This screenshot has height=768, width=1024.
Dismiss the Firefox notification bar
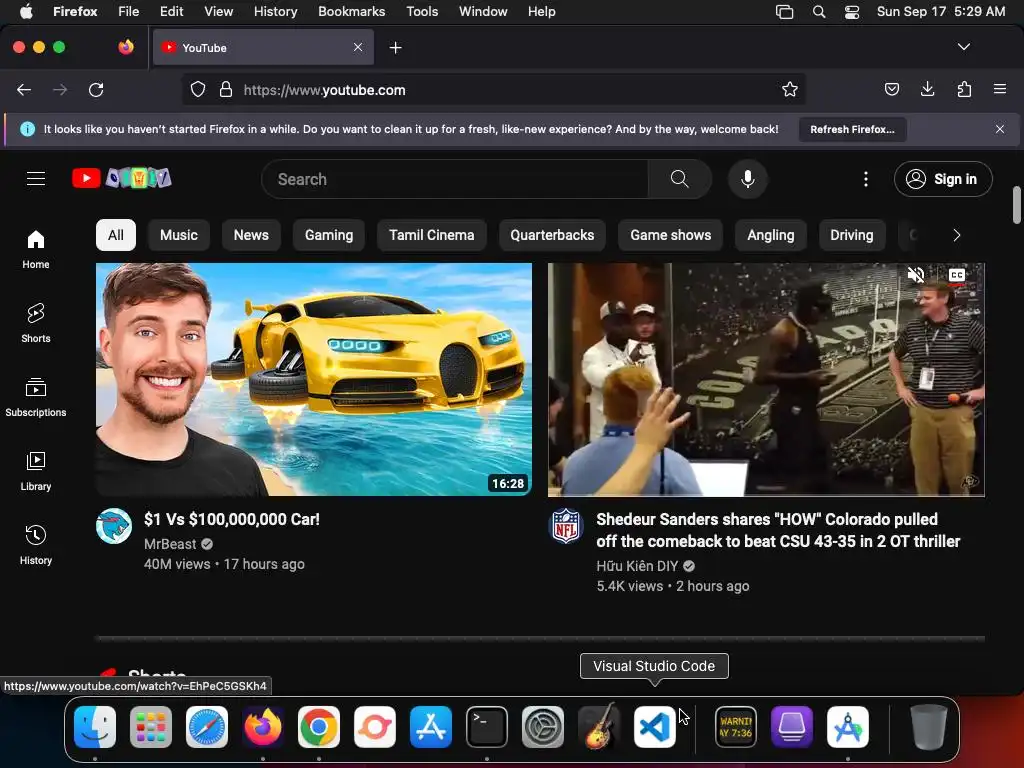(x=1000, y=129)
